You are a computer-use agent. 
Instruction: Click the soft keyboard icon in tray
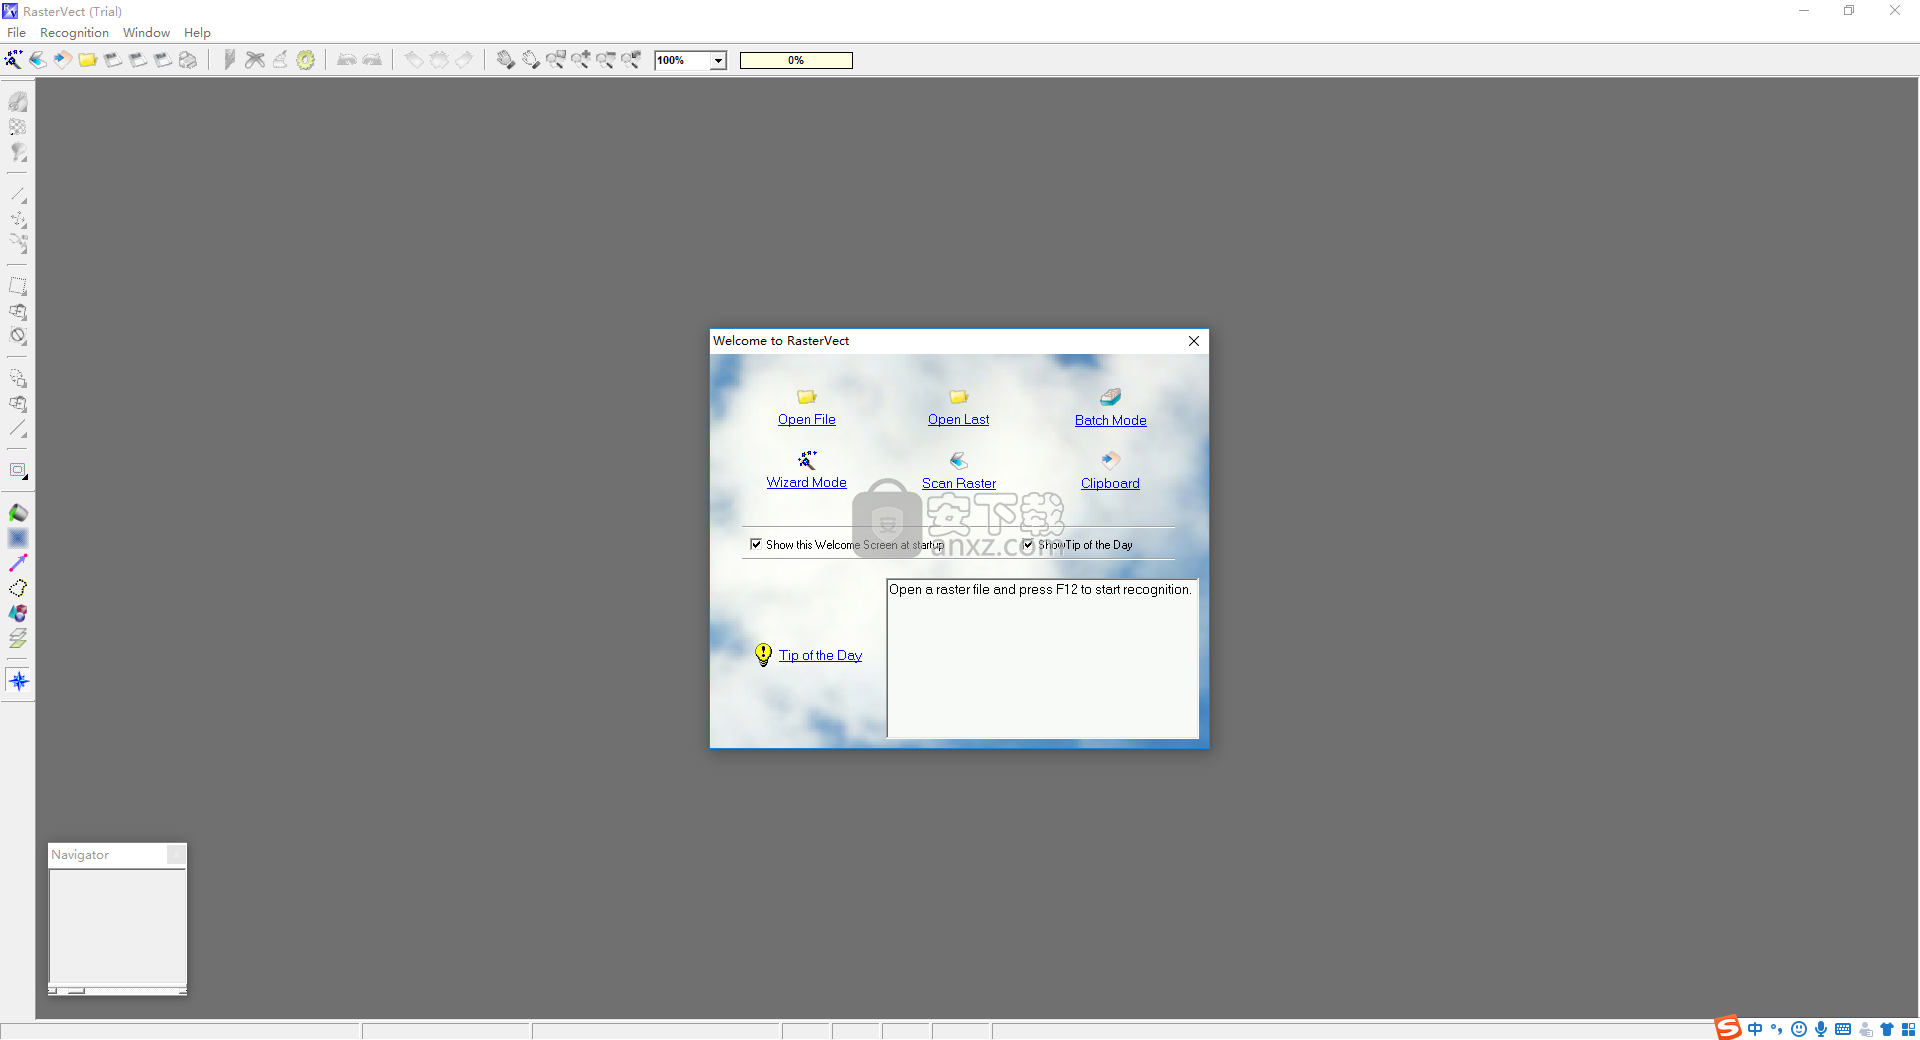pyautogui.click(x=1843, y=1029)
